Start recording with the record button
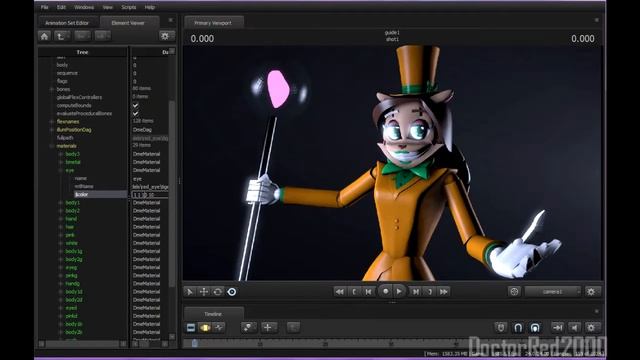The height and width of the screenshot is (360, 640). click(385, 291)
